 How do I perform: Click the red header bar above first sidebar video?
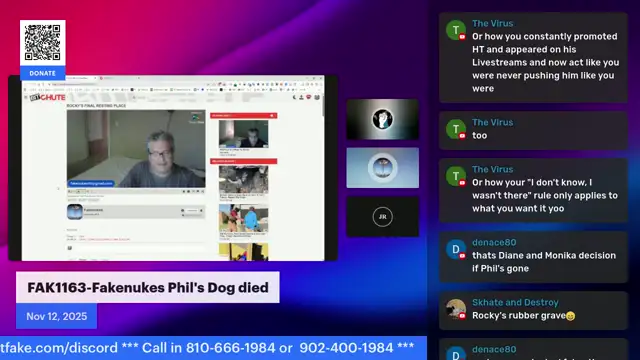[243, 116]
